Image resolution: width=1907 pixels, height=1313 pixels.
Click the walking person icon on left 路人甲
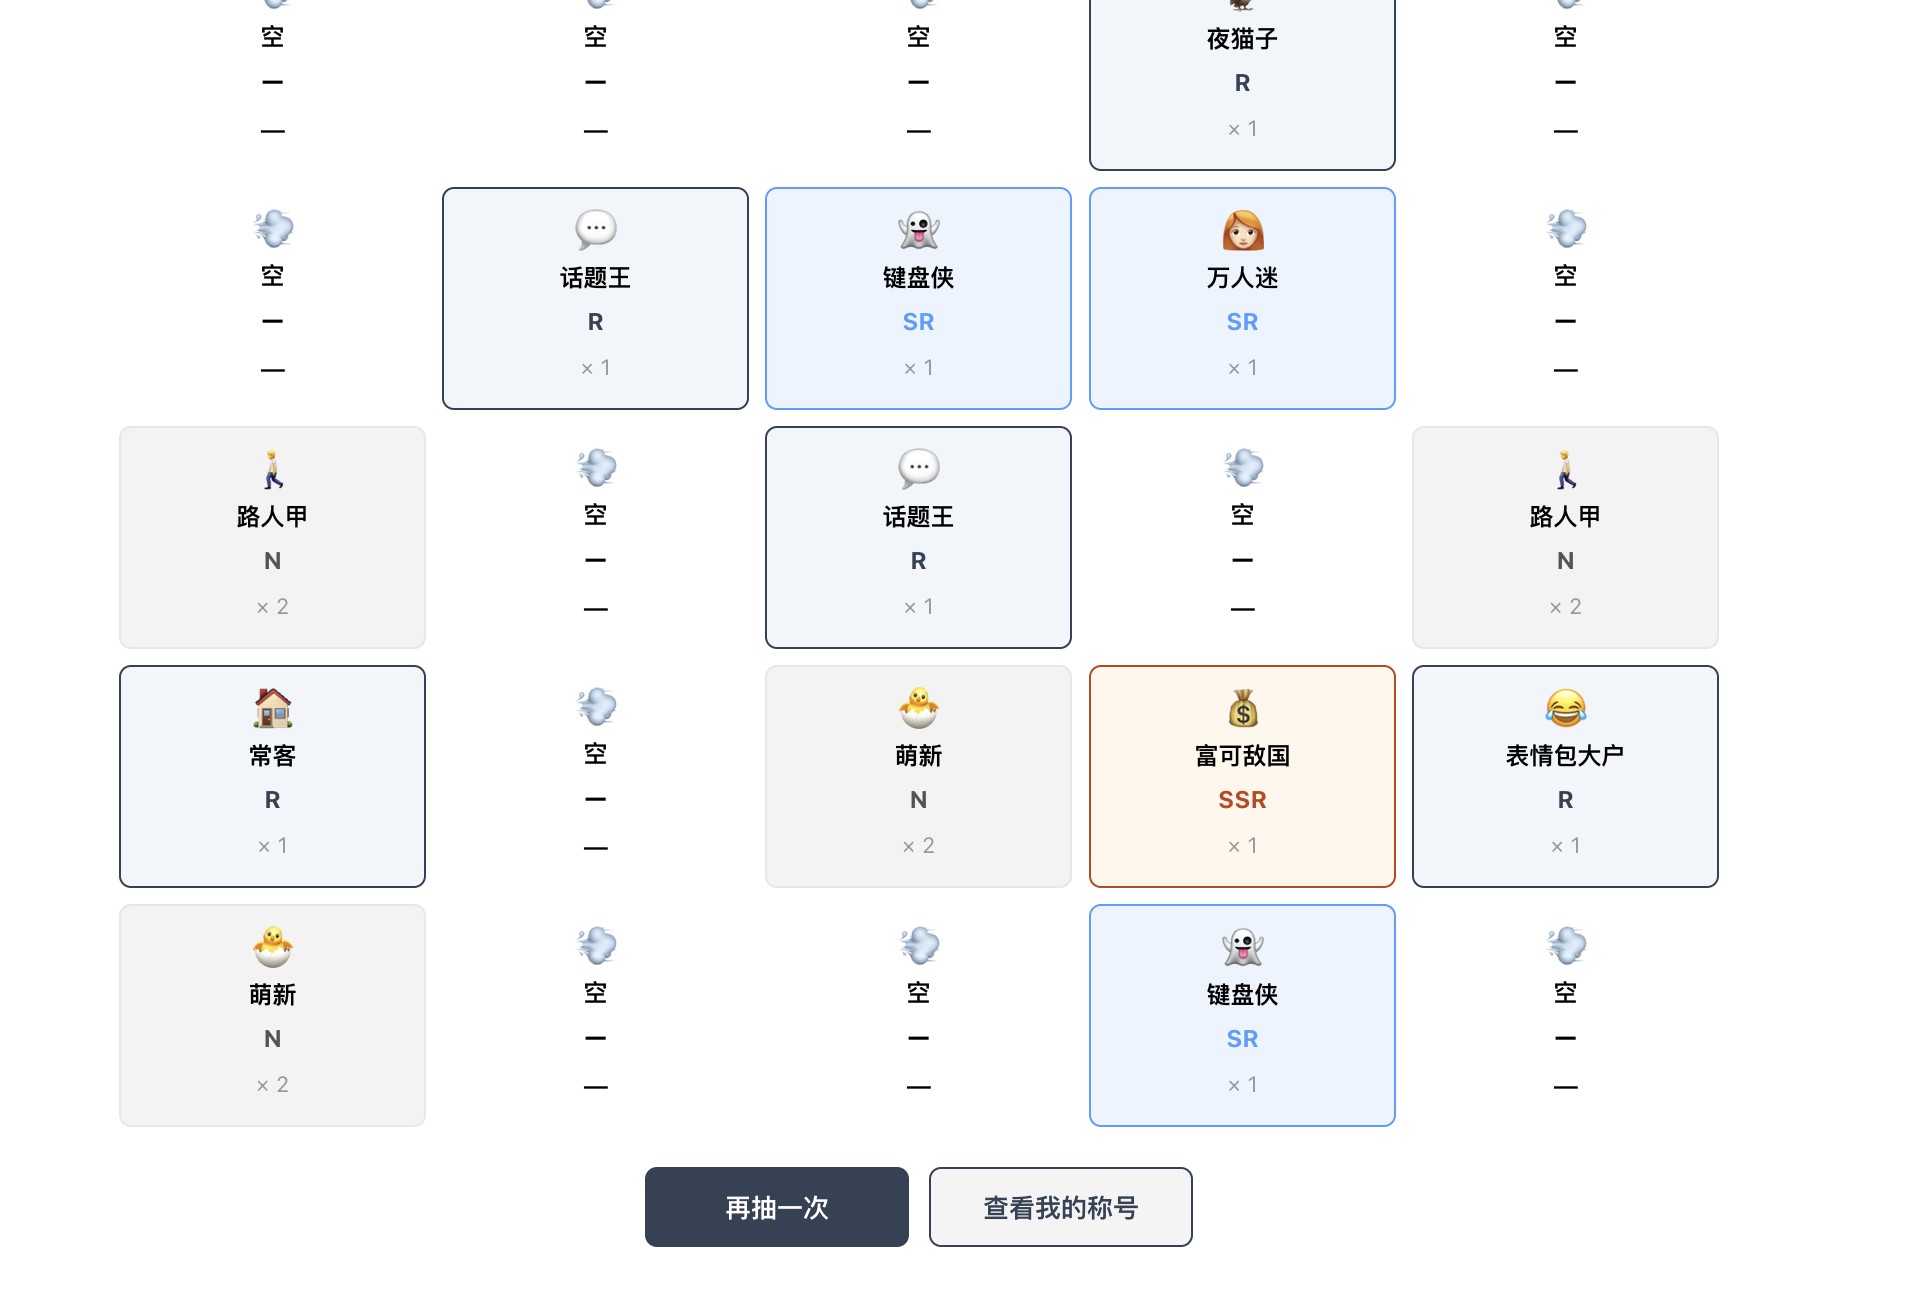(272, 469)
